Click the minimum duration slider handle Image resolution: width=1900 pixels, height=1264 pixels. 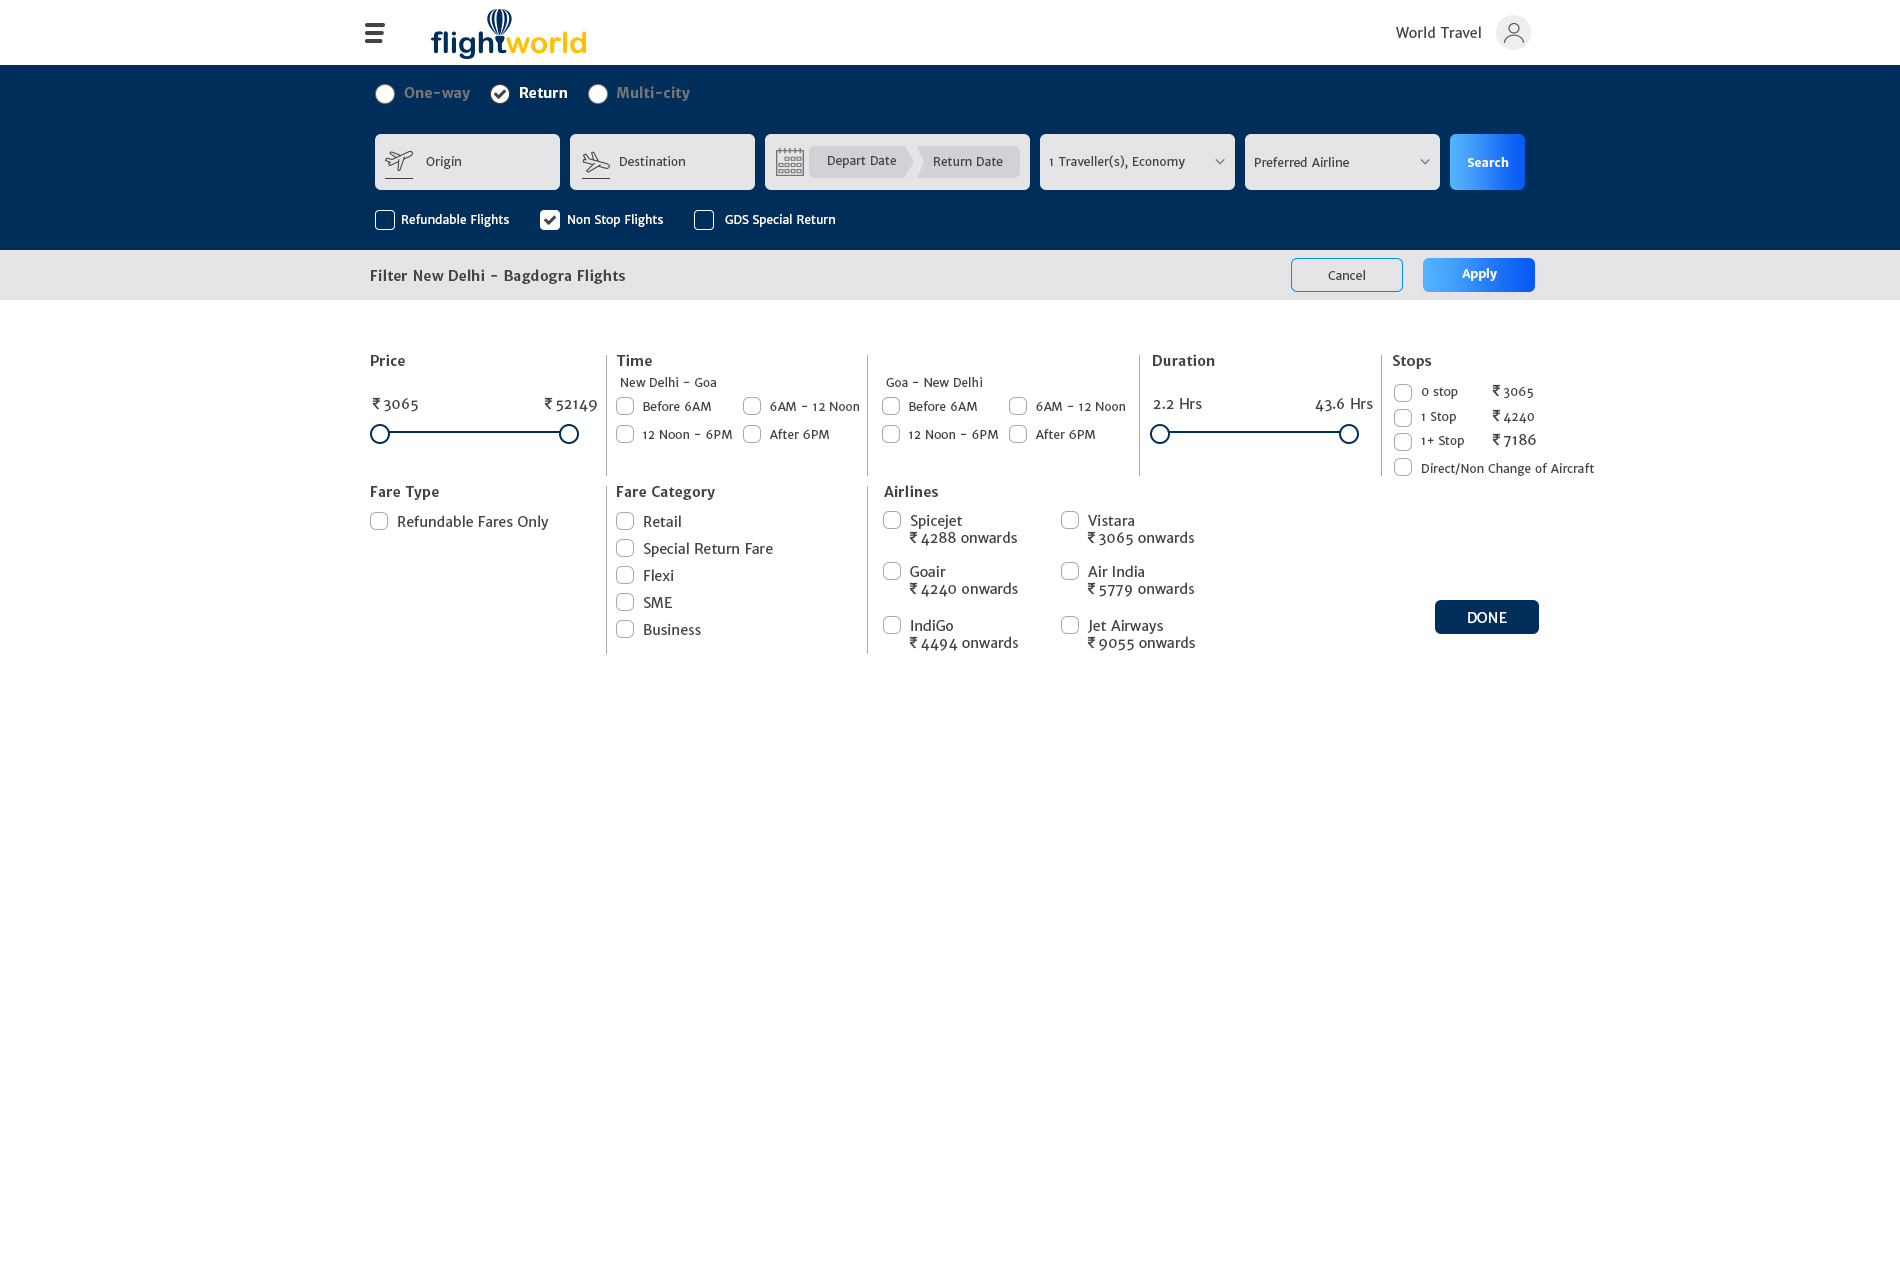pos(1160,434)
